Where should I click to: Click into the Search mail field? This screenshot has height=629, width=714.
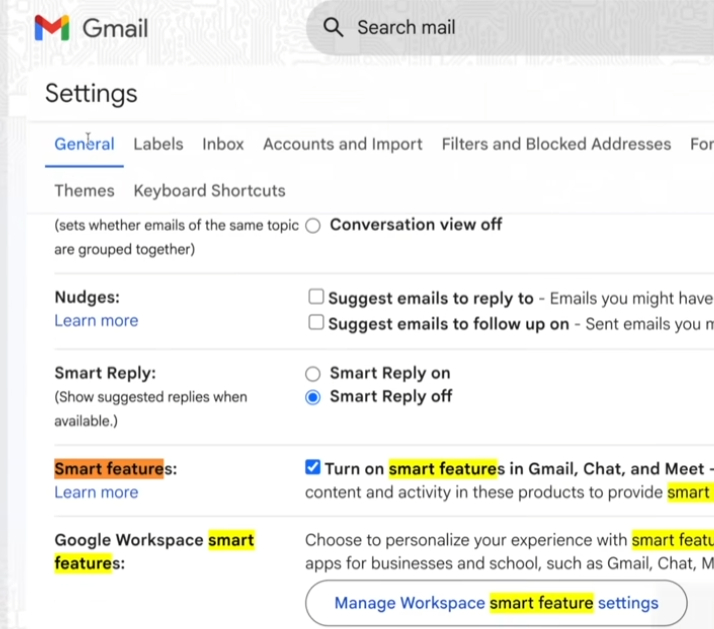pyautogui.click(x=500, y=27)
